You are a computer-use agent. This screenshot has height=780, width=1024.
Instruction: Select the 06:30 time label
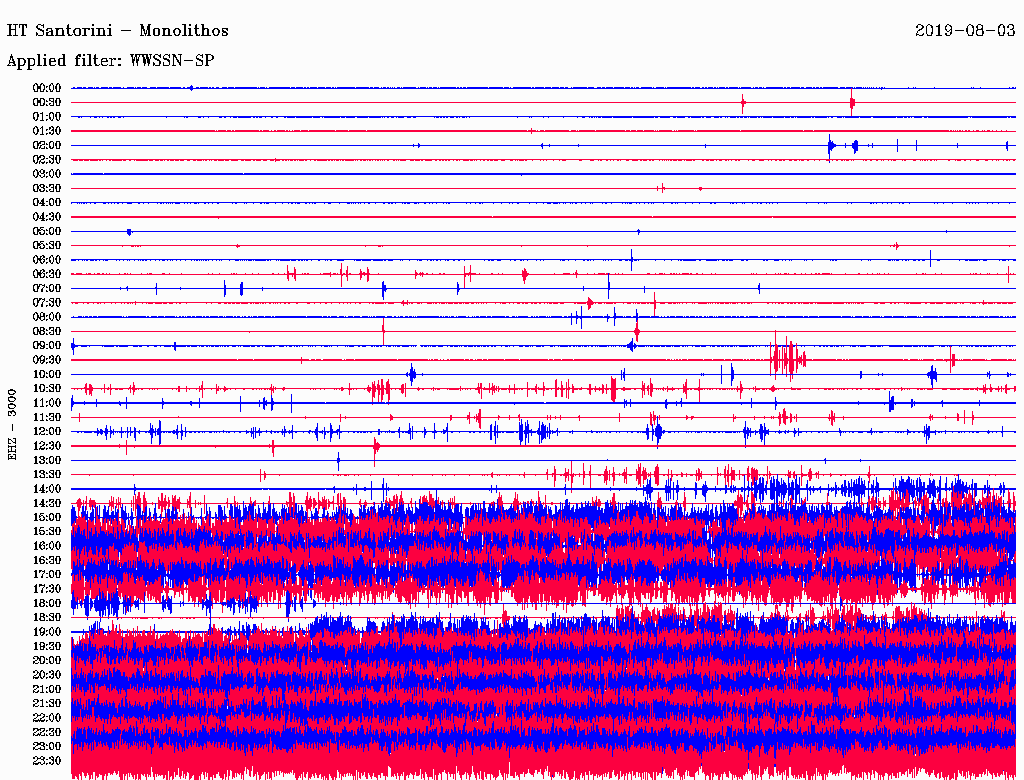[x=47, y=274]
